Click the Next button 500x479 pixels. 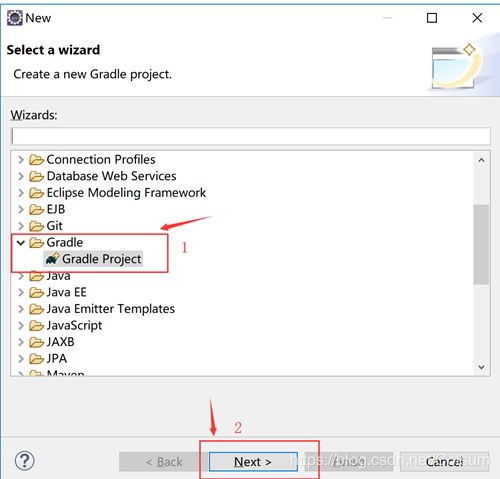pos(253,462)
